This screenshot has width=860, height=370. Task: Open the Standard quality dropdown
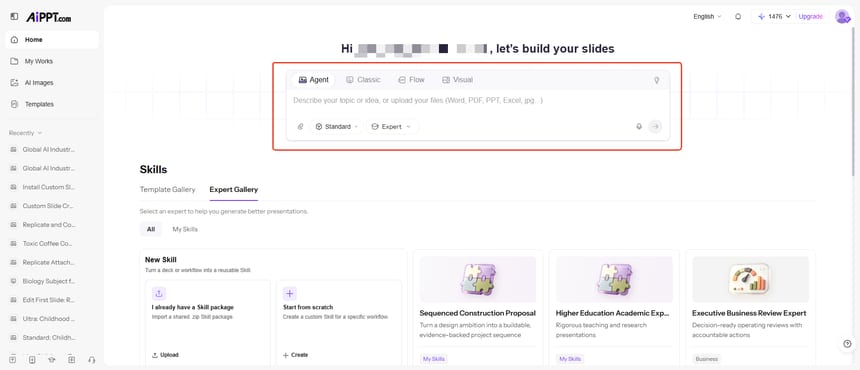(336, 127)
